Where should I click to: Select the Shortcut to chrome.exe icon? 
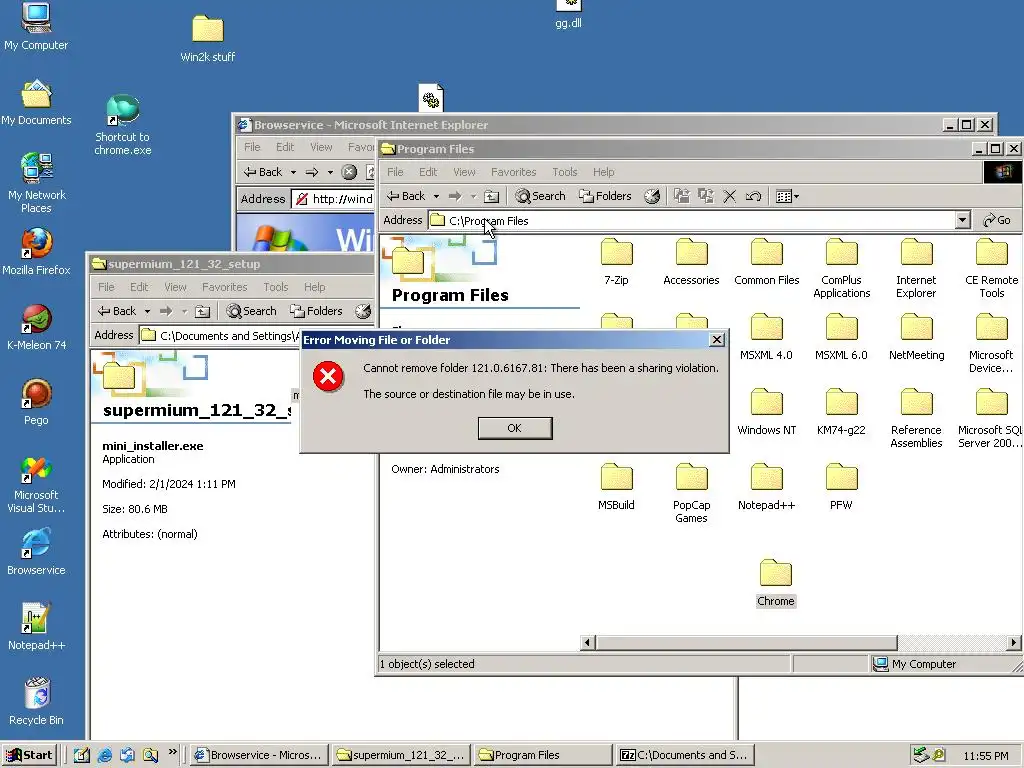click(x=122, y=124)
